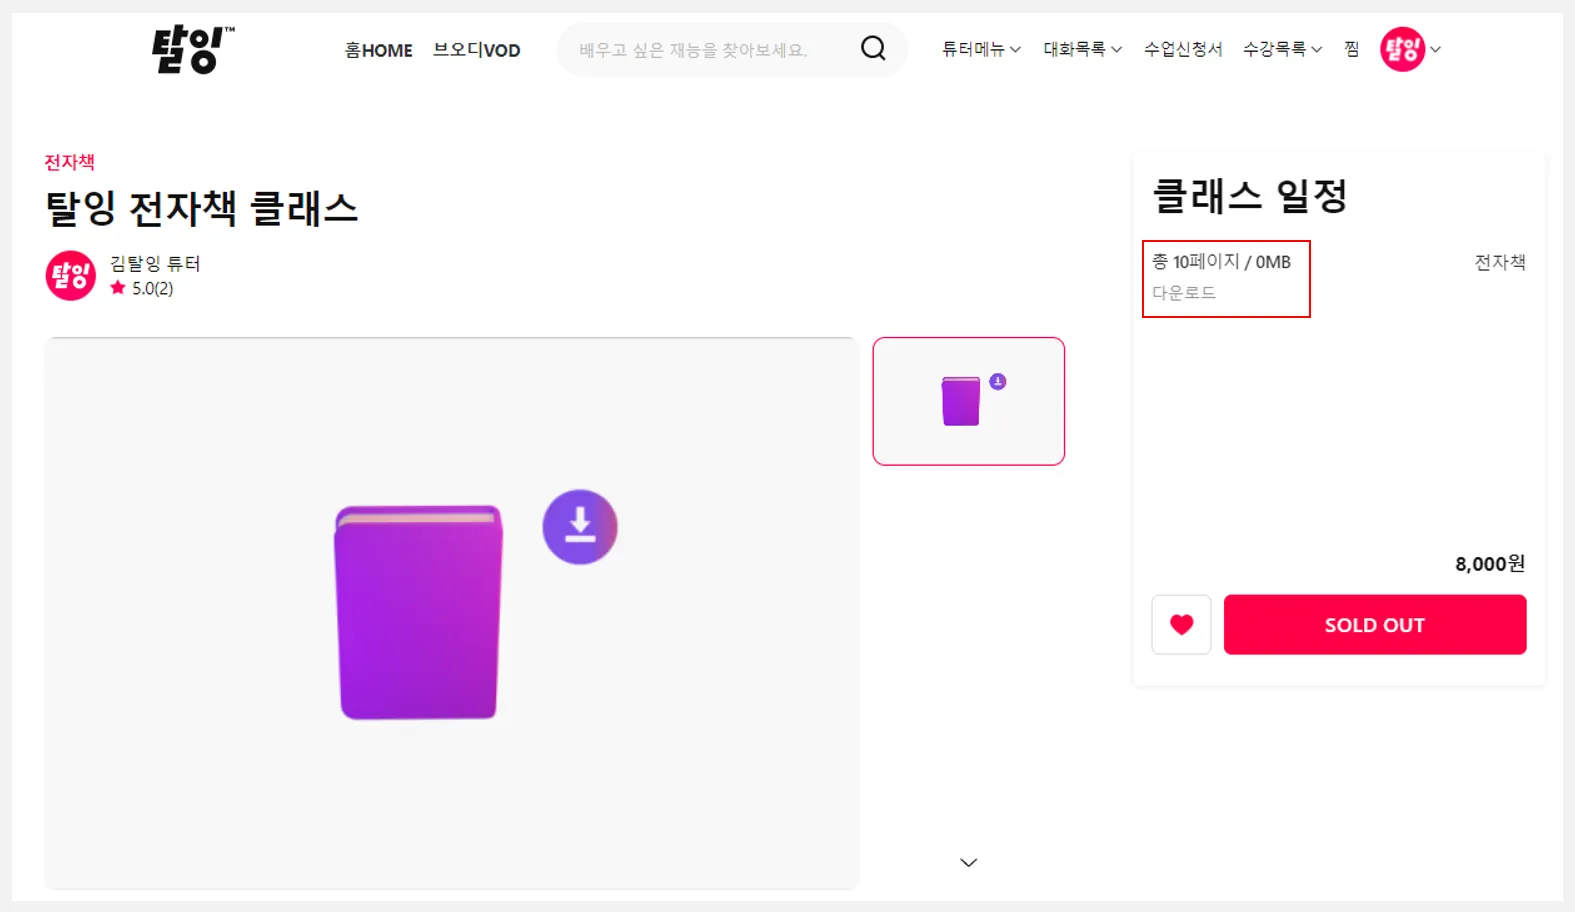Viewport: 1575px width, 912px height.
Task: Click the 다운로드 link
Action: 1184,293
